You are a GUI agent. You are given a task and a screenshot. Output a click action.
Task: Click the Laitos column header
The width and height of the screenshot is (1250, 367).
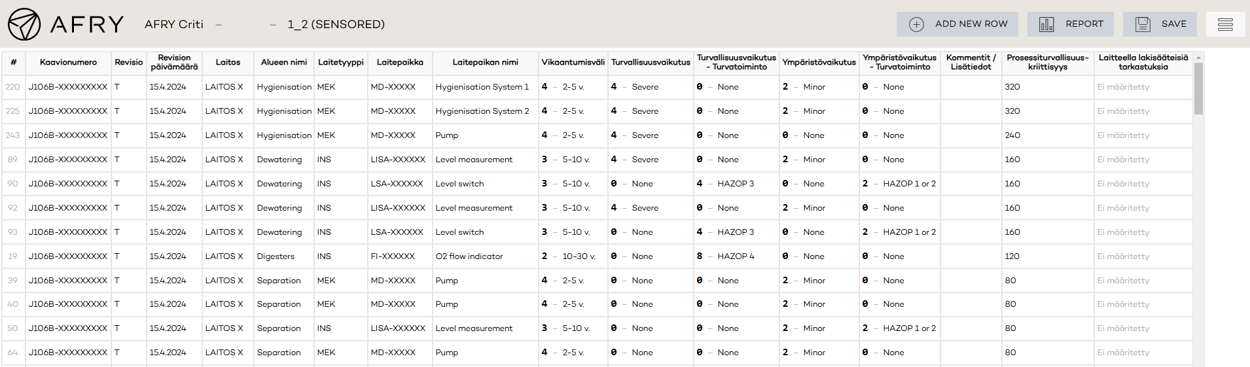pos(228,62)
